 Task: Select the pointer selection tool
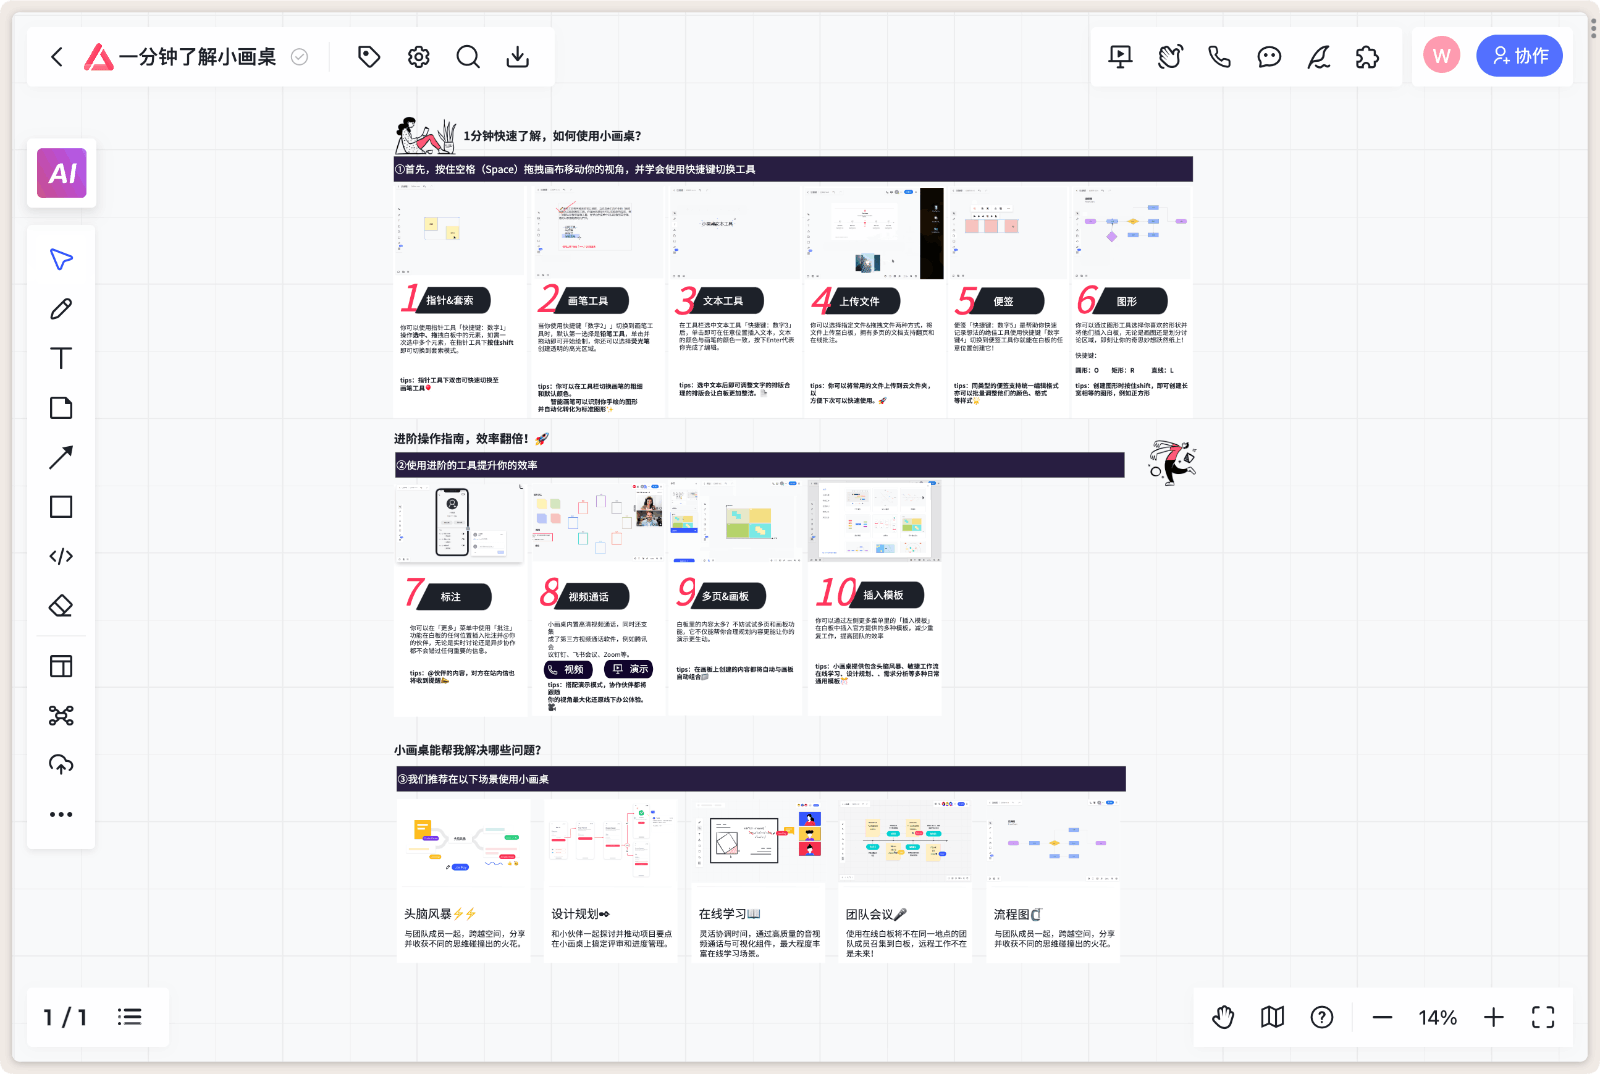(x=61, y=259)
